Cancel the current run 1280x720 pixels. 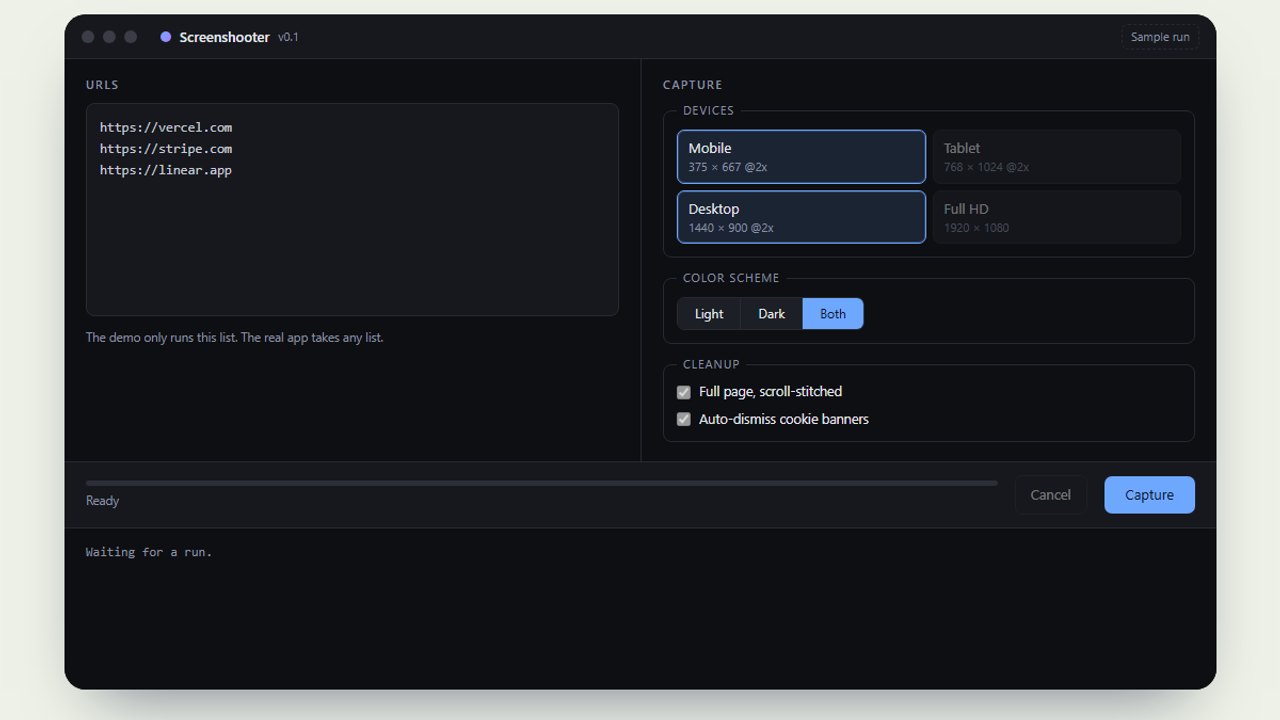coord(1051,495)
